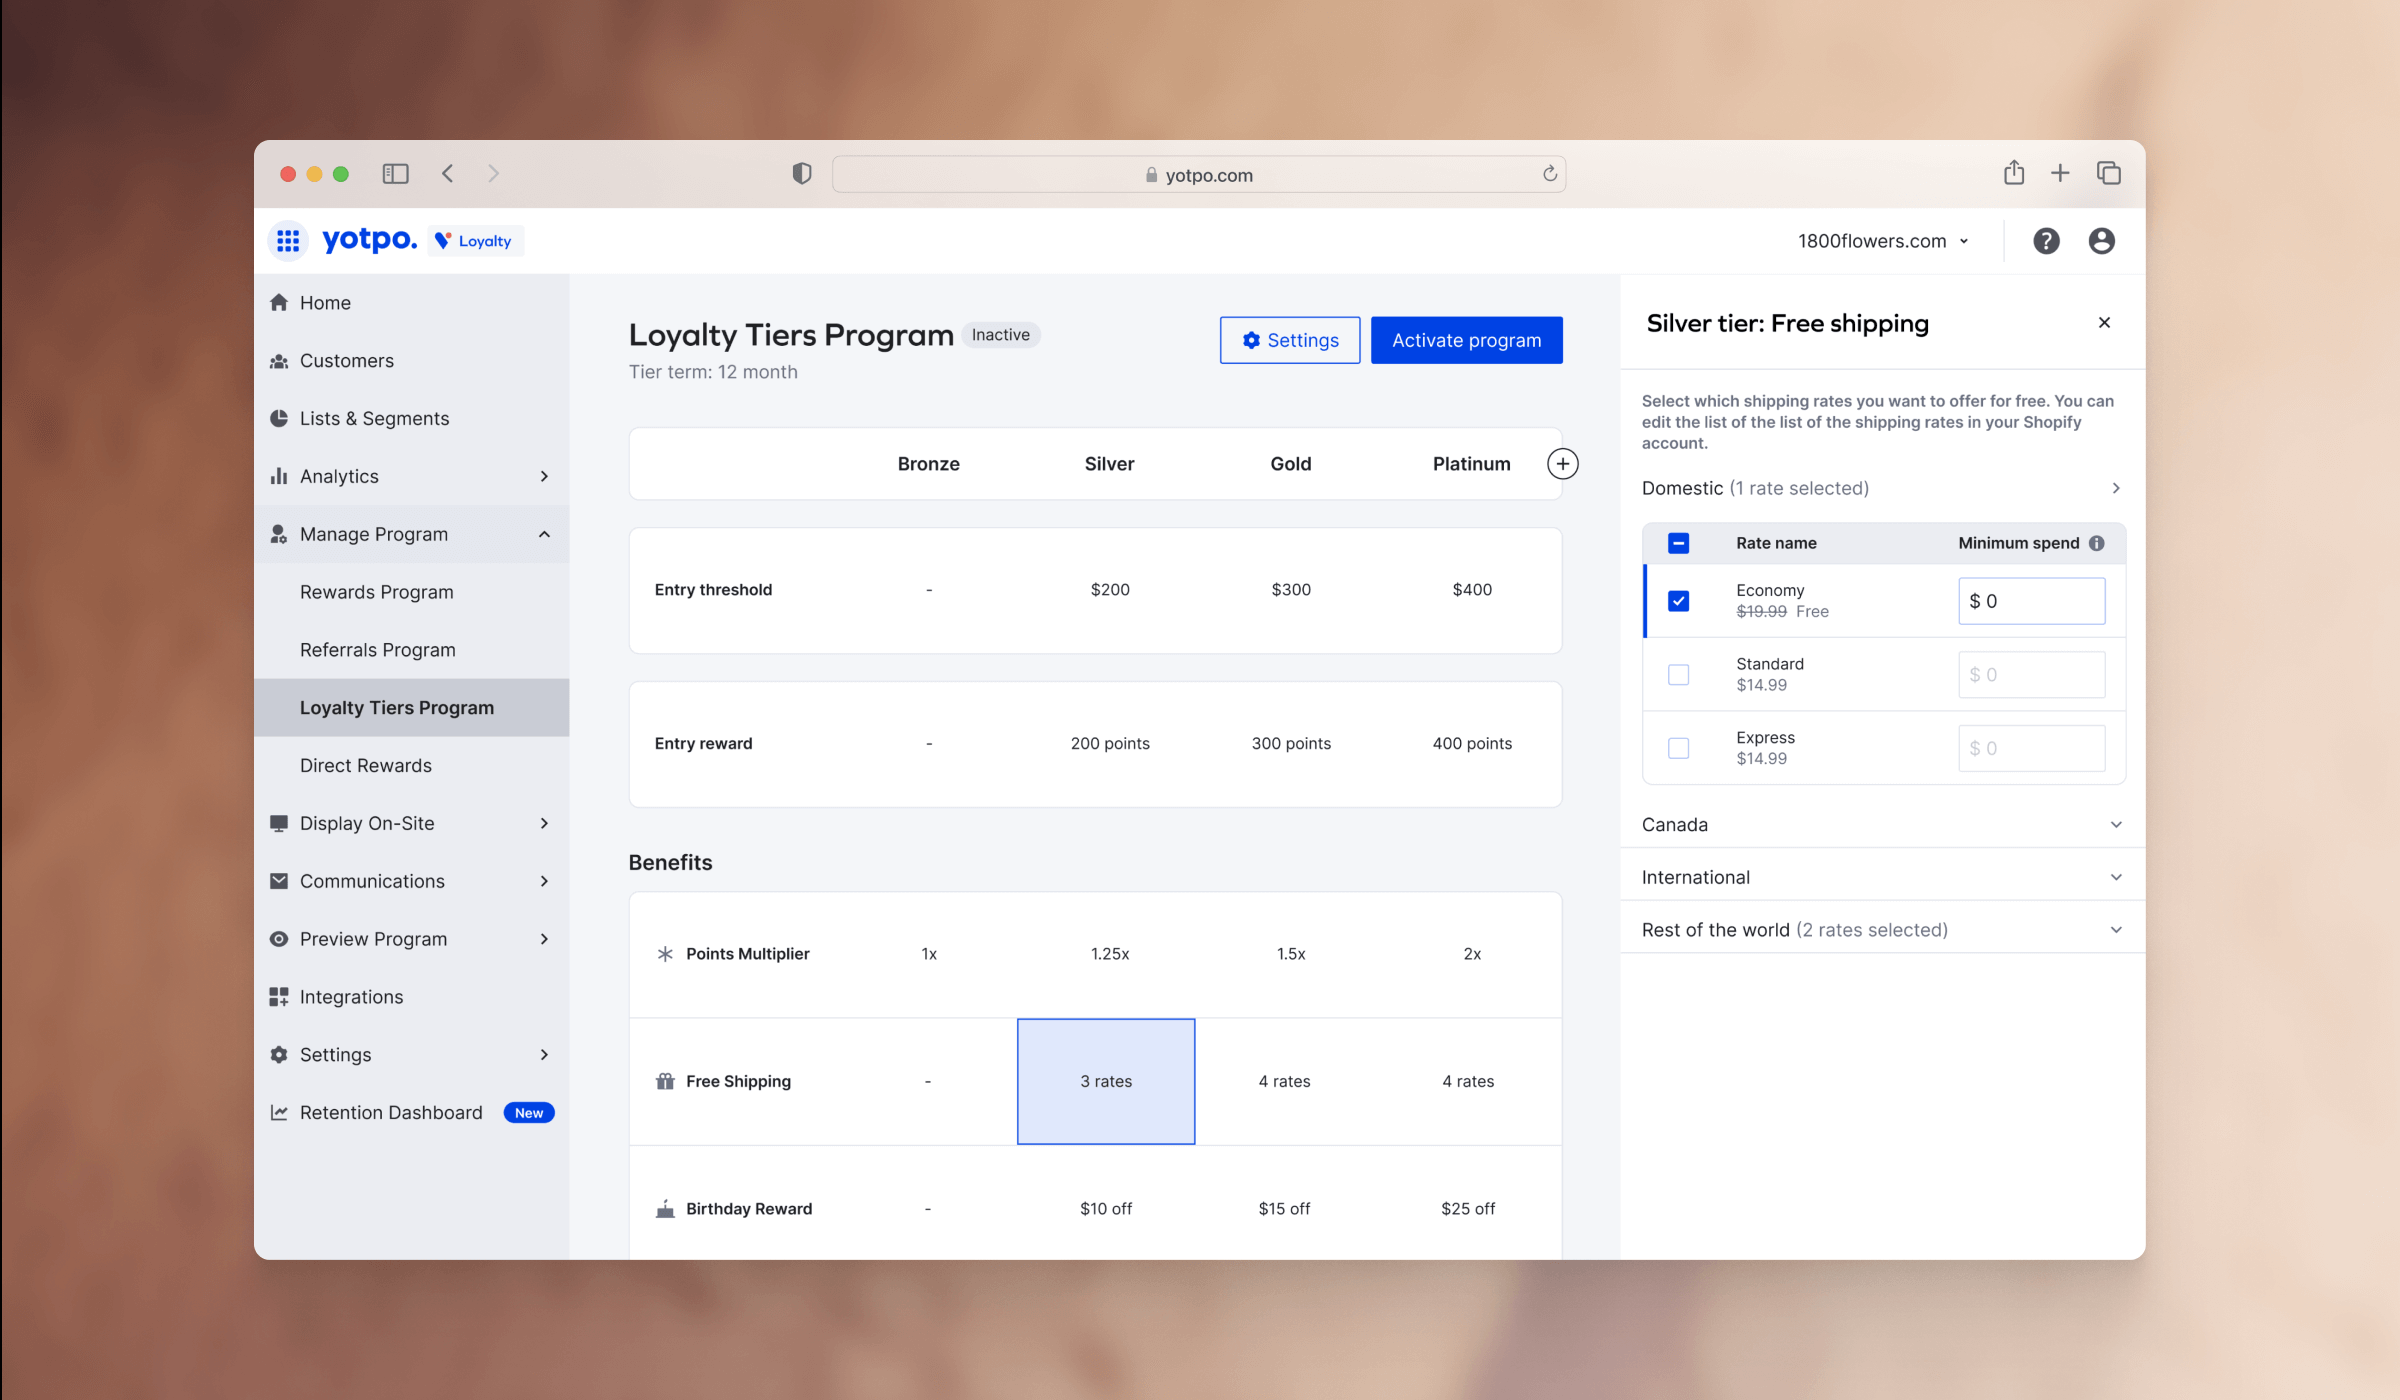The image size is (2400, 1400).
Task: Click the Activate program button
Action: [1466, 340]
